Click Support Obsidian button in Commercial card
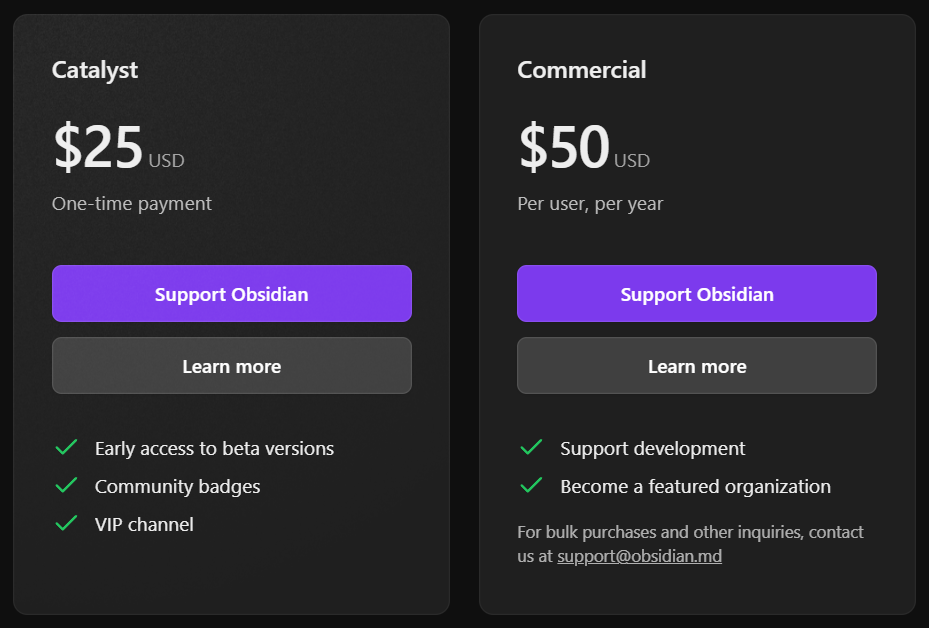Viewport: 929px width, 628px height. click(697, 294)
